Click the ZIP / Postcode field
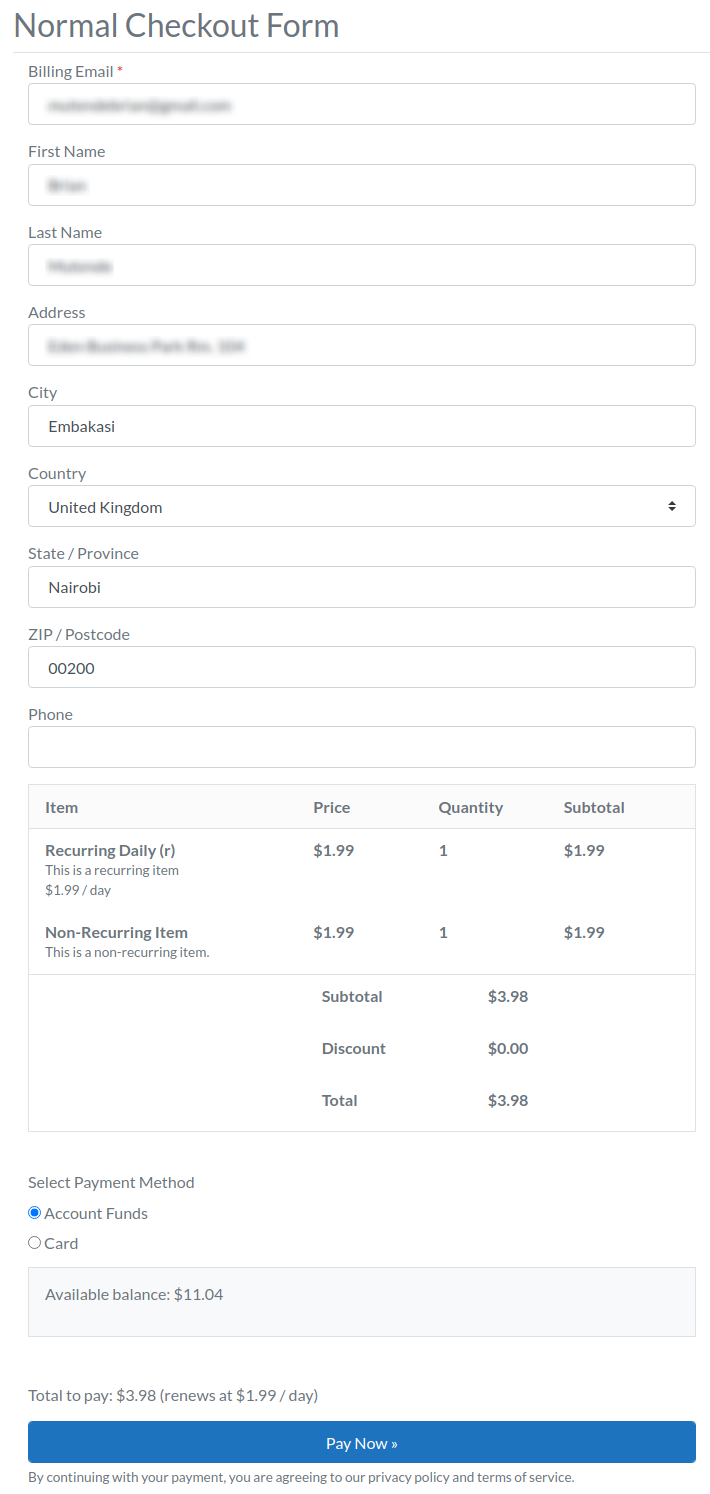The height and width of the screenshot is (1494, 710). 361,667
